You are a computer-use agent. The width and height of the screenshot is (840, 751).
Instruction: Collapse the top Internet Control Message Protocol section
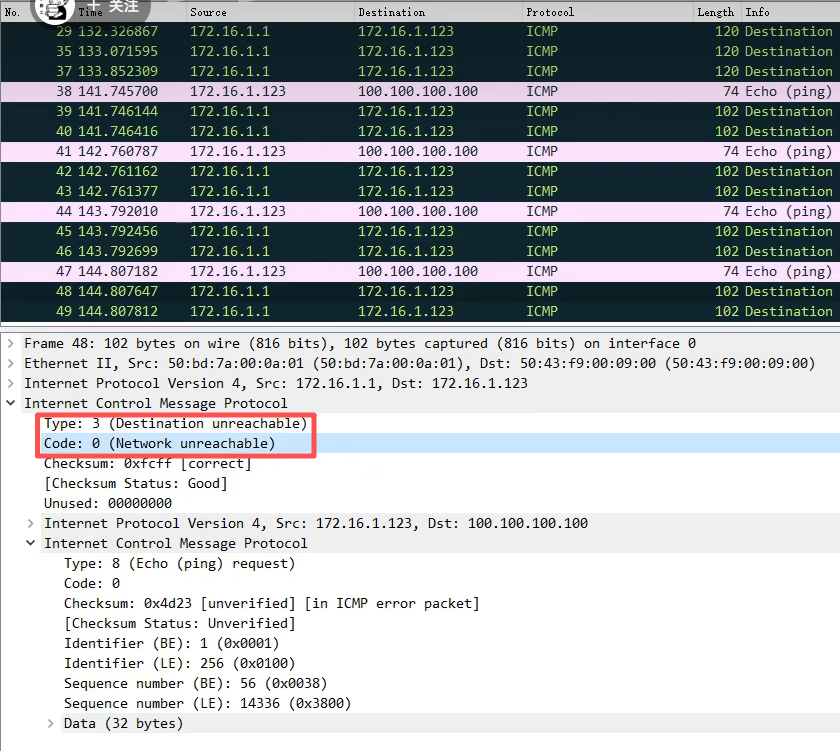pos(11,403)
